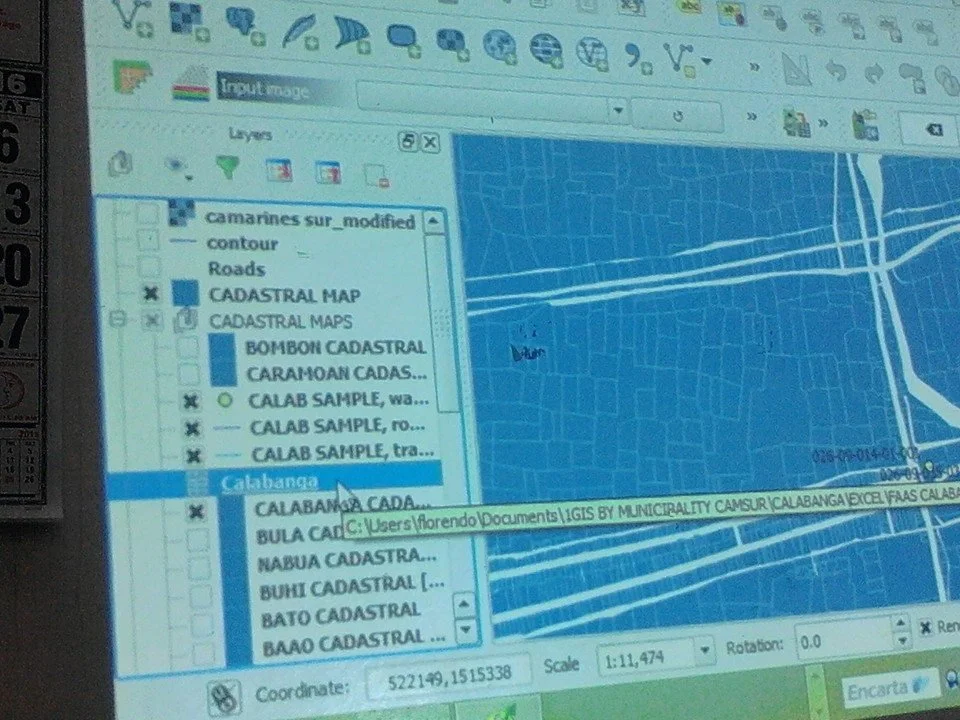Click the blue CADASTRAL MAP color swatch
The height and width of the screenshot is (720, 960).
click(x=185, y=293)
